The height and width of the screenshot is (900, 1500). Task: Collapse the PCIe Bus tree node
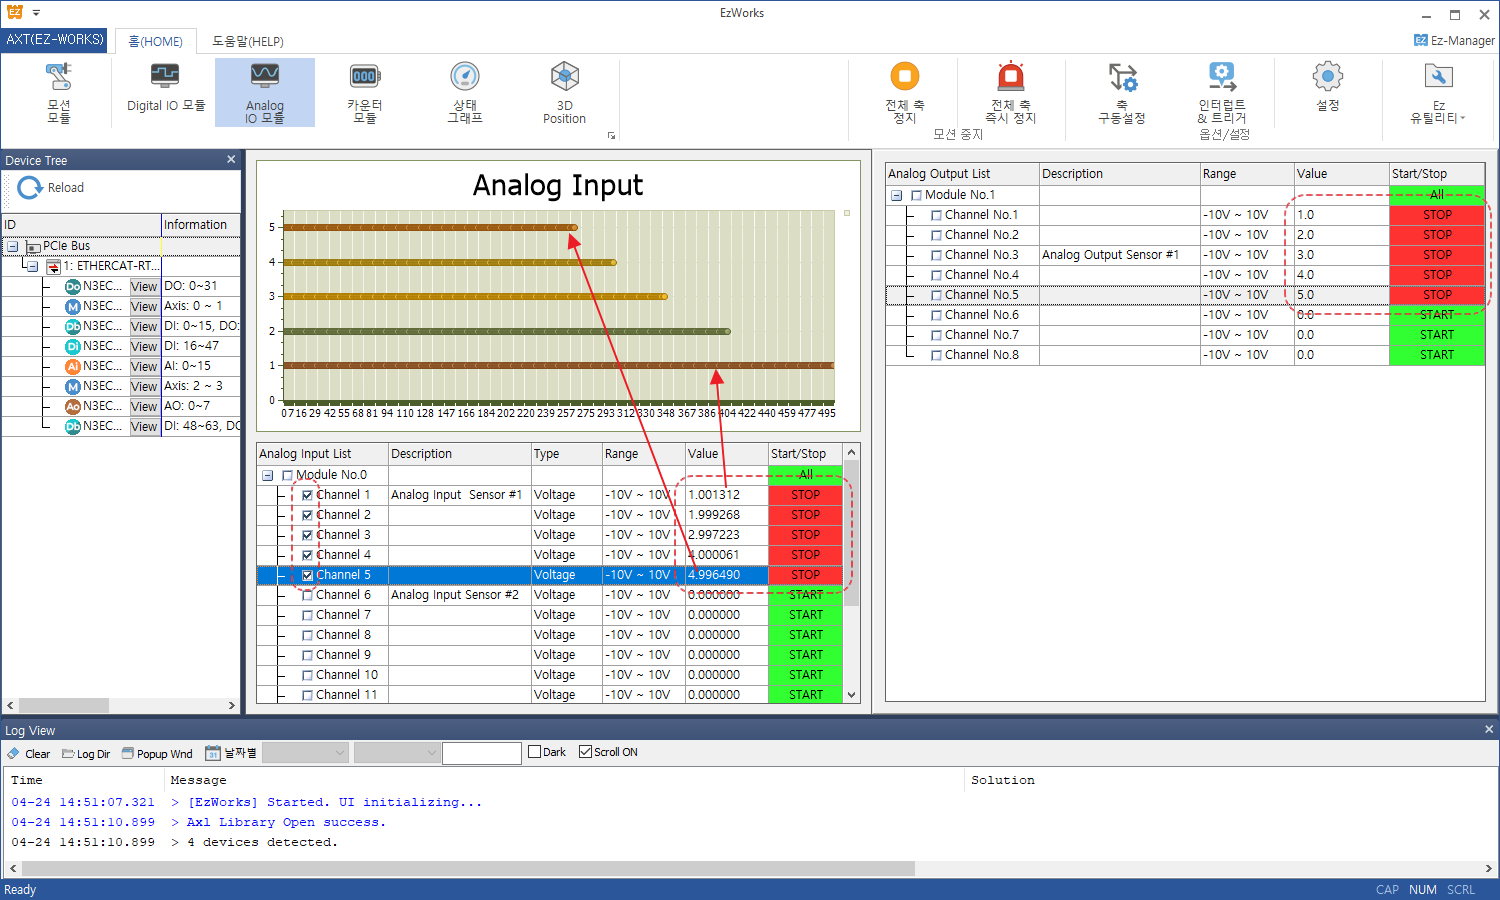click(x=13, y=246)
